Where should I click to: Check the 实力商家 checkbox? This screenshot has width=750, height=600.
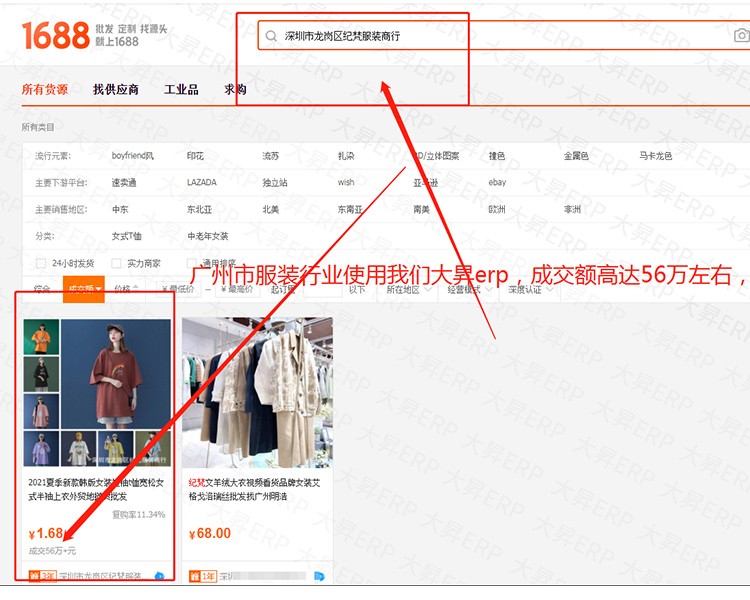[116, 263]
